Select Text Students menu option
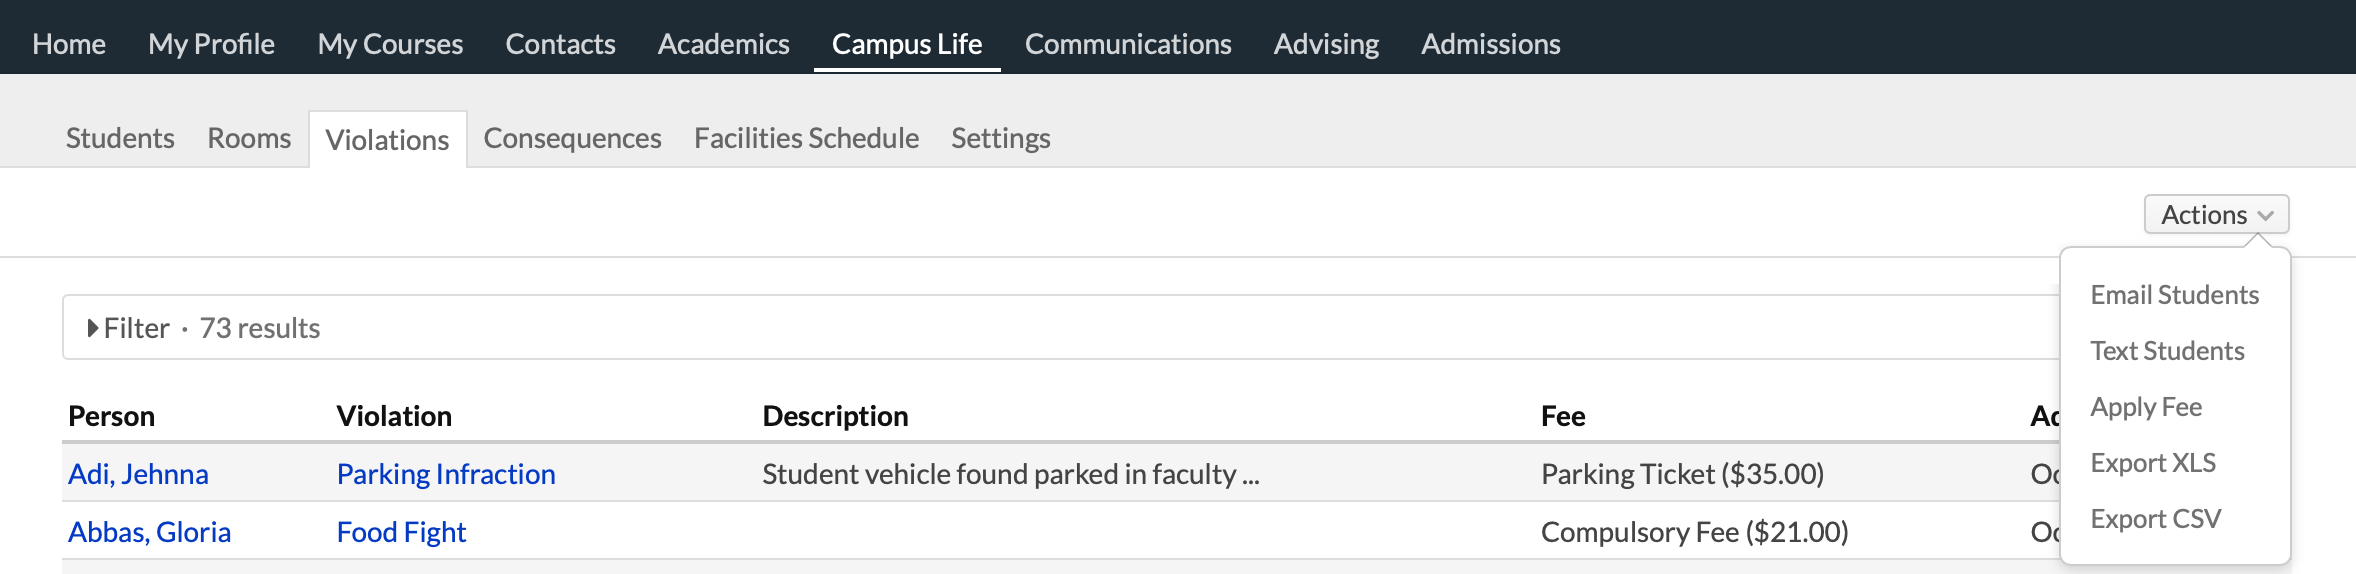2356x574 pixels. pyautogui.click(x=2167, y=351)
